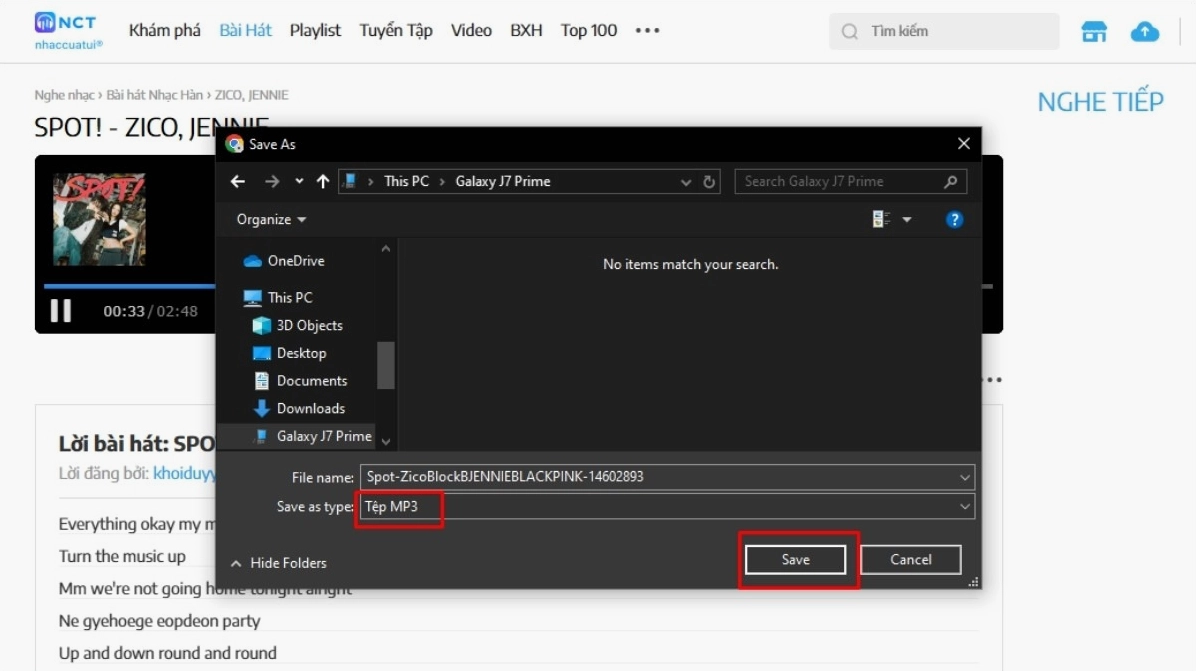
Task: Open the Playlist menu item
Action: tap(315, 30)
